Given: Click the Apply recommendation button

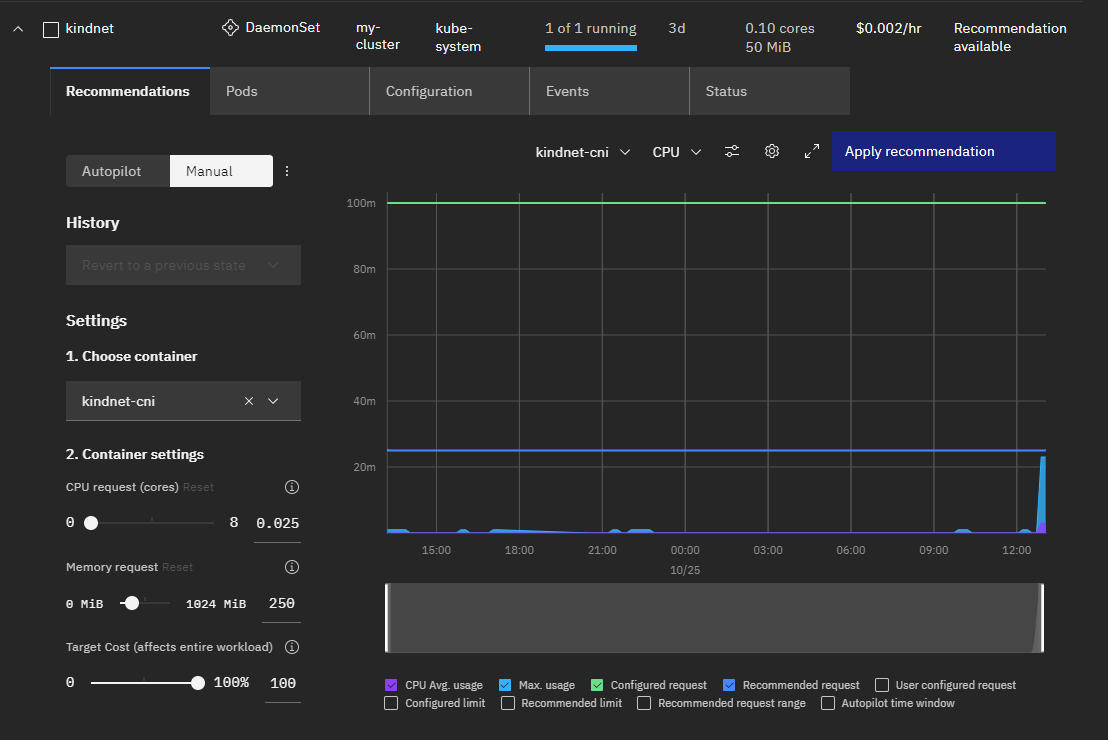Looking at the screenshot, I should [x=943, y=152].
